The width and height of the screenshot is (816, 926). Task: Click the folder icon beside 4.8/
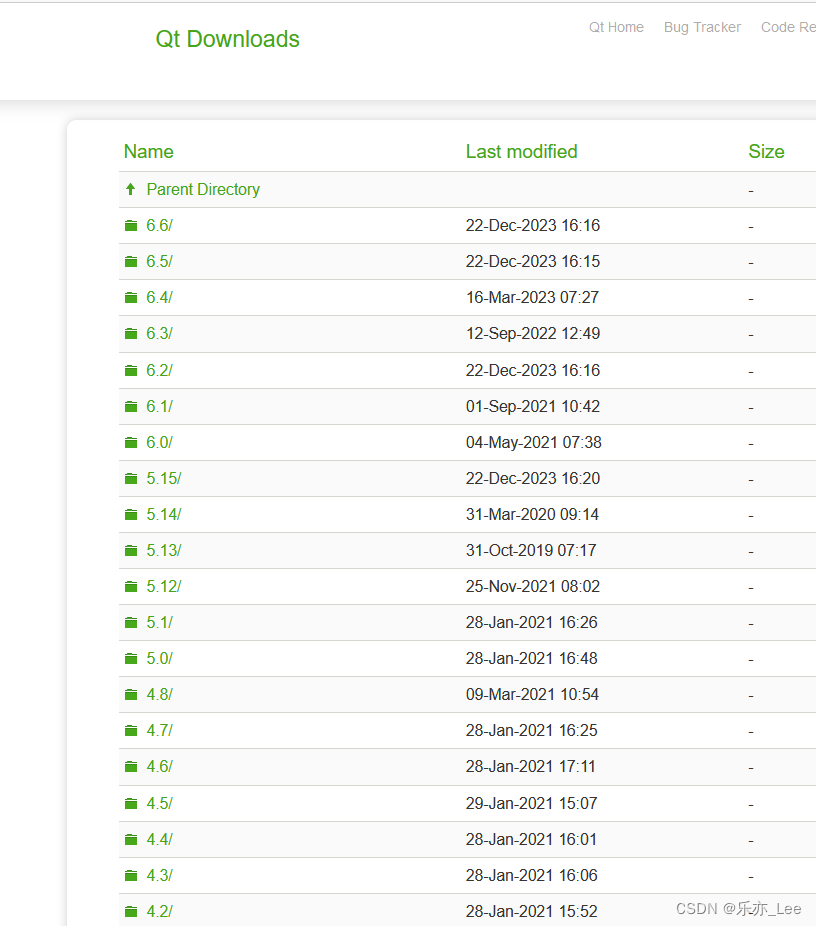tap(131, 695)
